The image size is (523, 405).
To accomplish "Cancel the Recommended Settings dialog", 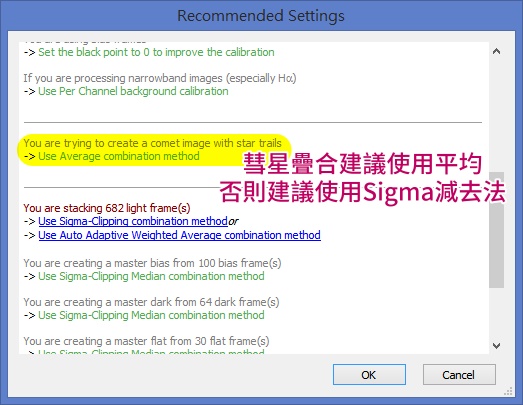I will [459, 375].
